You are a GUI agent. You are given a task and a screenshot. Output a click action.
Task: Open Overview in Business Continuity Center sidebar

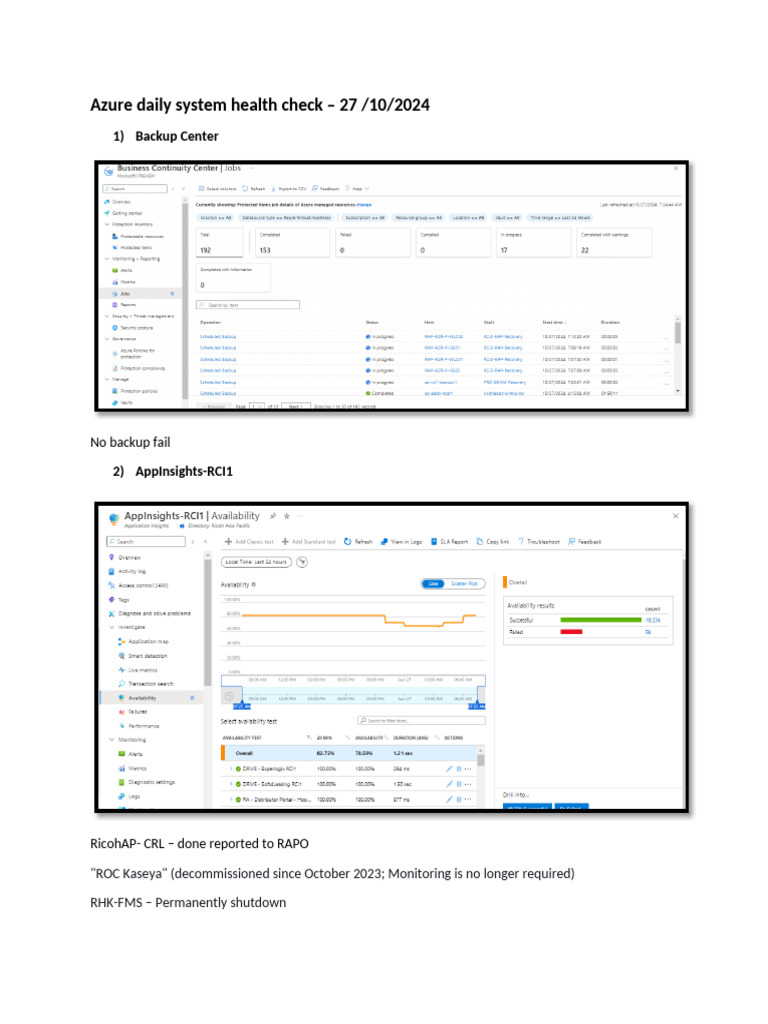121,202
